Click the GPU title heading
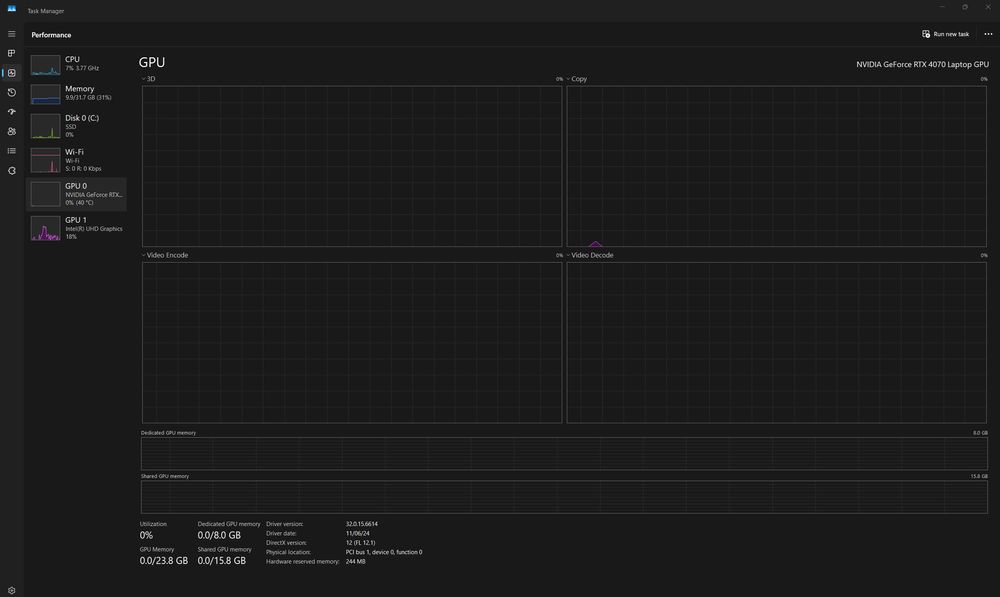Viewport: 1000px width, 597px height. [152, 63]
